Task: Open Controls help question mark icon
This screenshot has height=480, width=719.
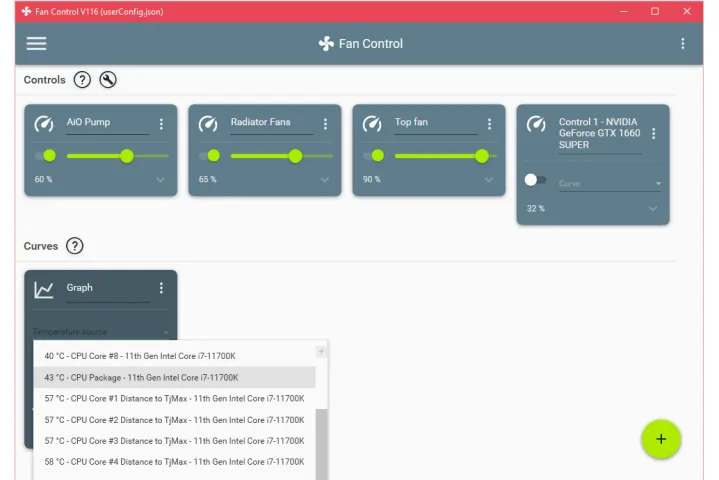Action: tap(82, 80)
